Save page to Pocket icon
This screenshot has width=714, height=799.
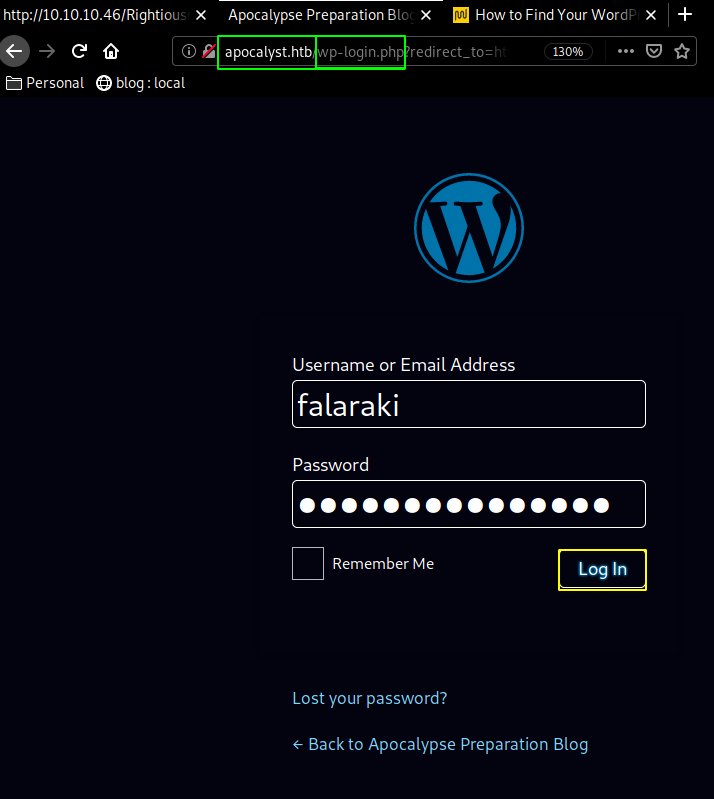coord(654,51)
